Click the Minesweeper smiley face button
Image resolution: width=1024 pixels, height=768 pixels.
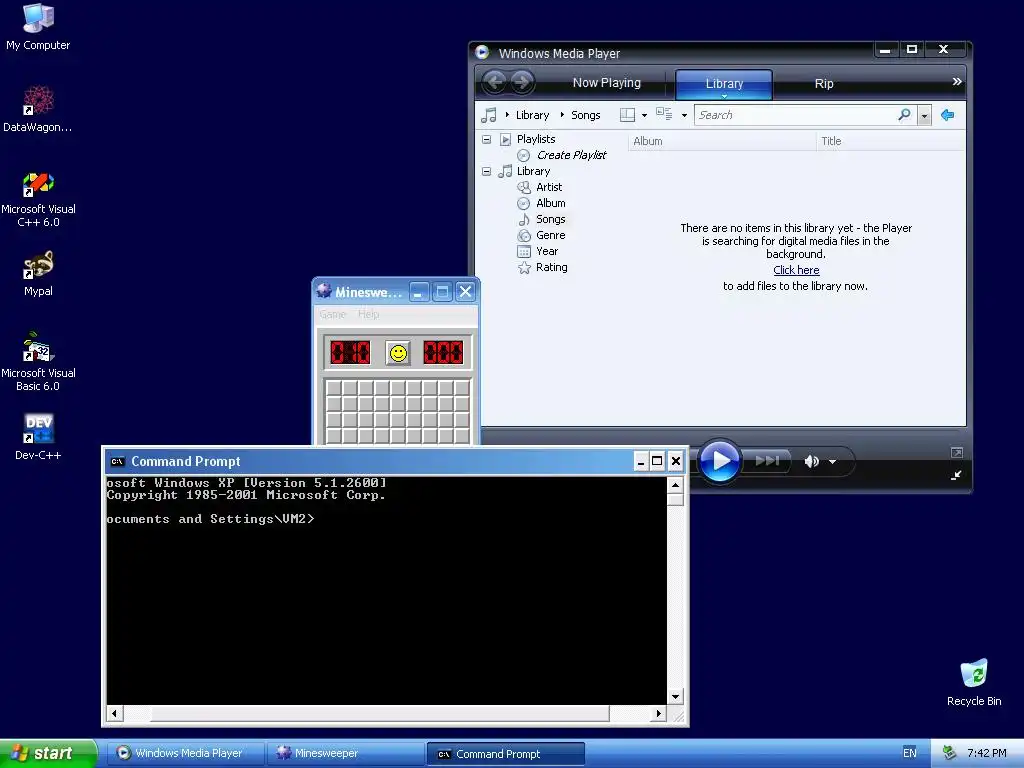[398, 353]
